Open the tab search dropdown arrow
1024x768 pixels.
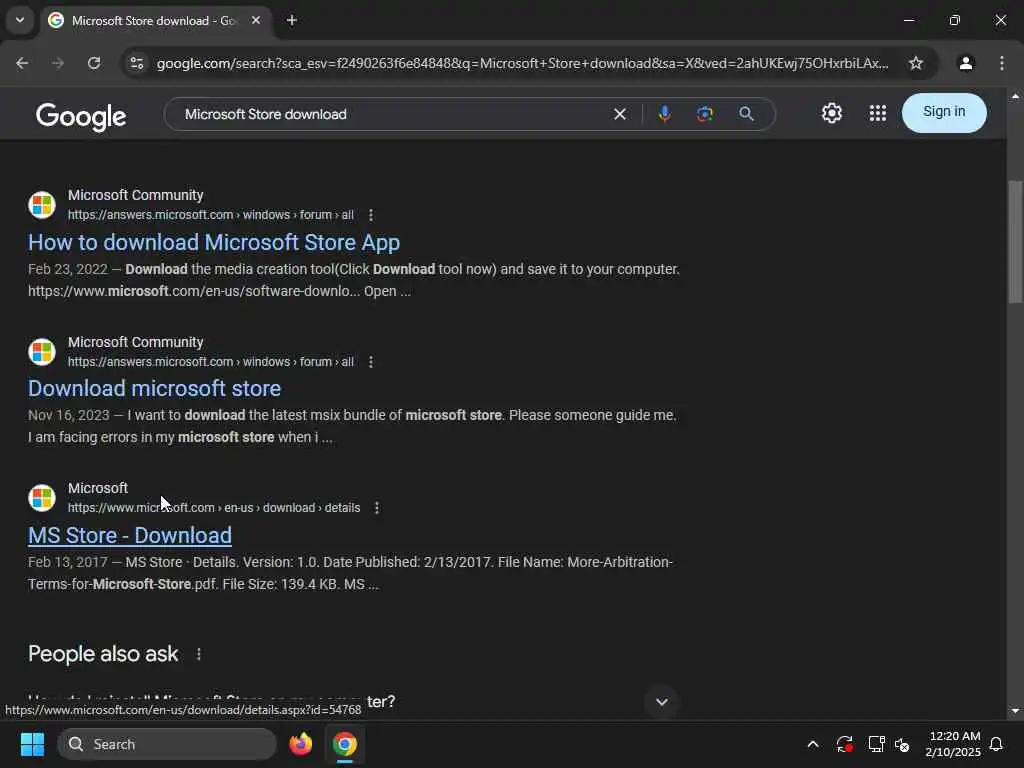pyautogui.click(x=20, y=20)
